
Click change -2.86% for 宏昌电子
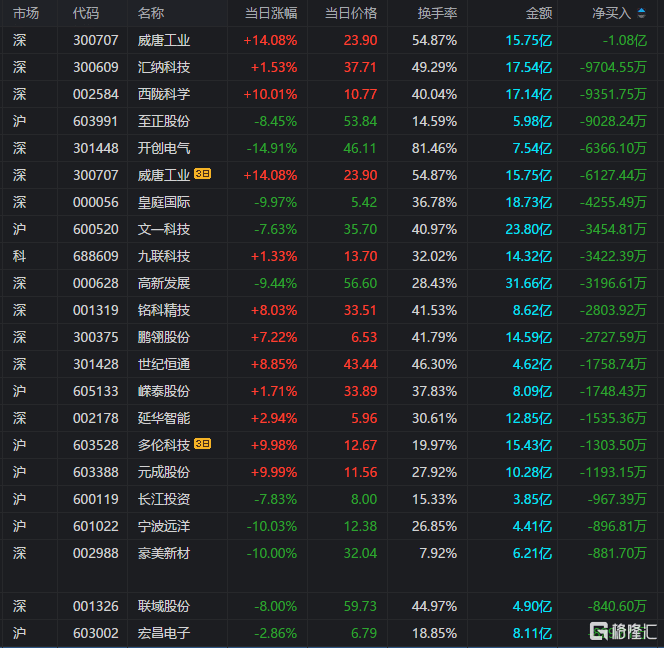276,634
